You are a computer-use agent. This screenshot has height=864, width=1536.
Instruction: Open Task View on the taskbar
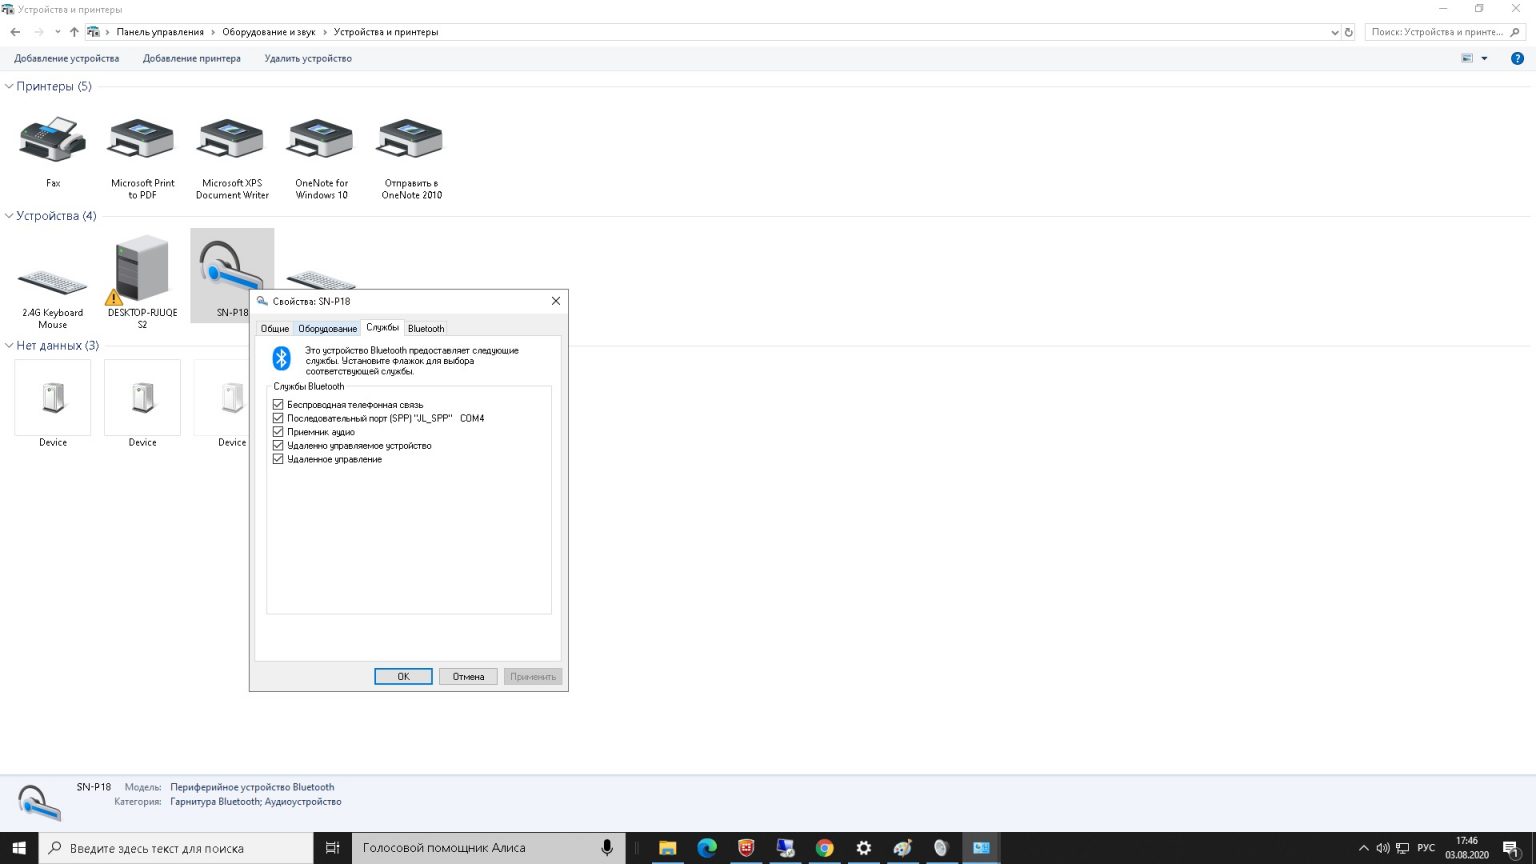point(332,848)
